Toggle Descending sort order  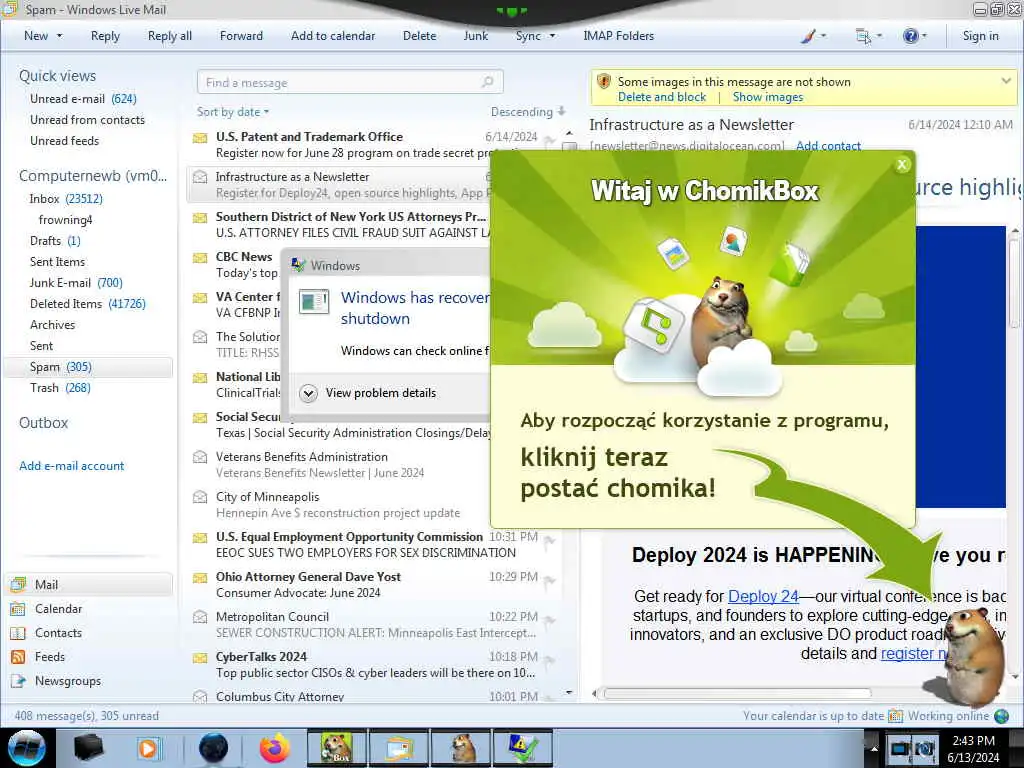click(528, 112)
